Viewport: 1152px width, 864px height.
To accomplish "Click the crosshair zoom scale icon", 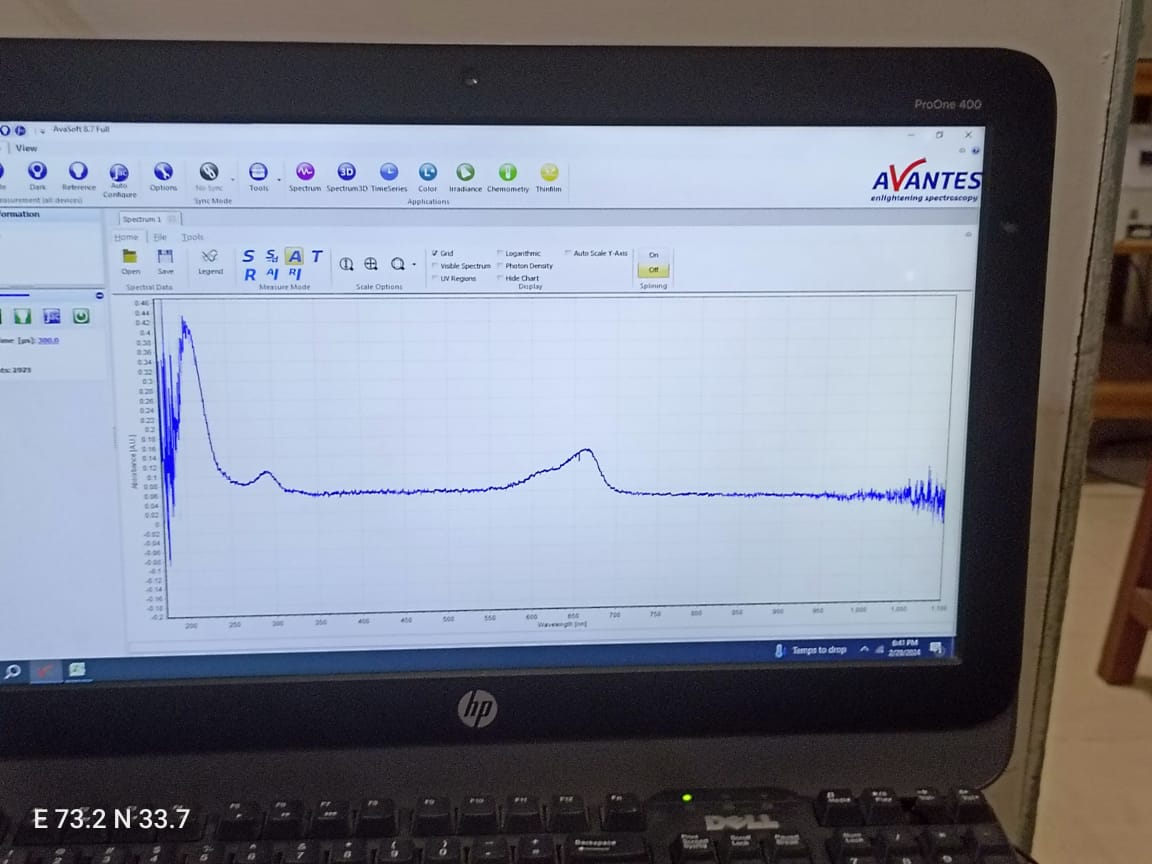I will click(x=371, y=264).
